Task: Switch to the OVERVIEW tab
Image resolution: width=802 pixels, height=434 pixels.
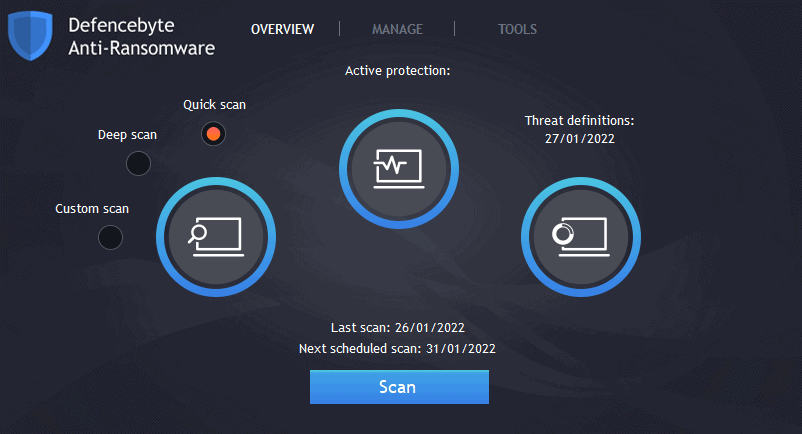Action: tap(282, 29)
